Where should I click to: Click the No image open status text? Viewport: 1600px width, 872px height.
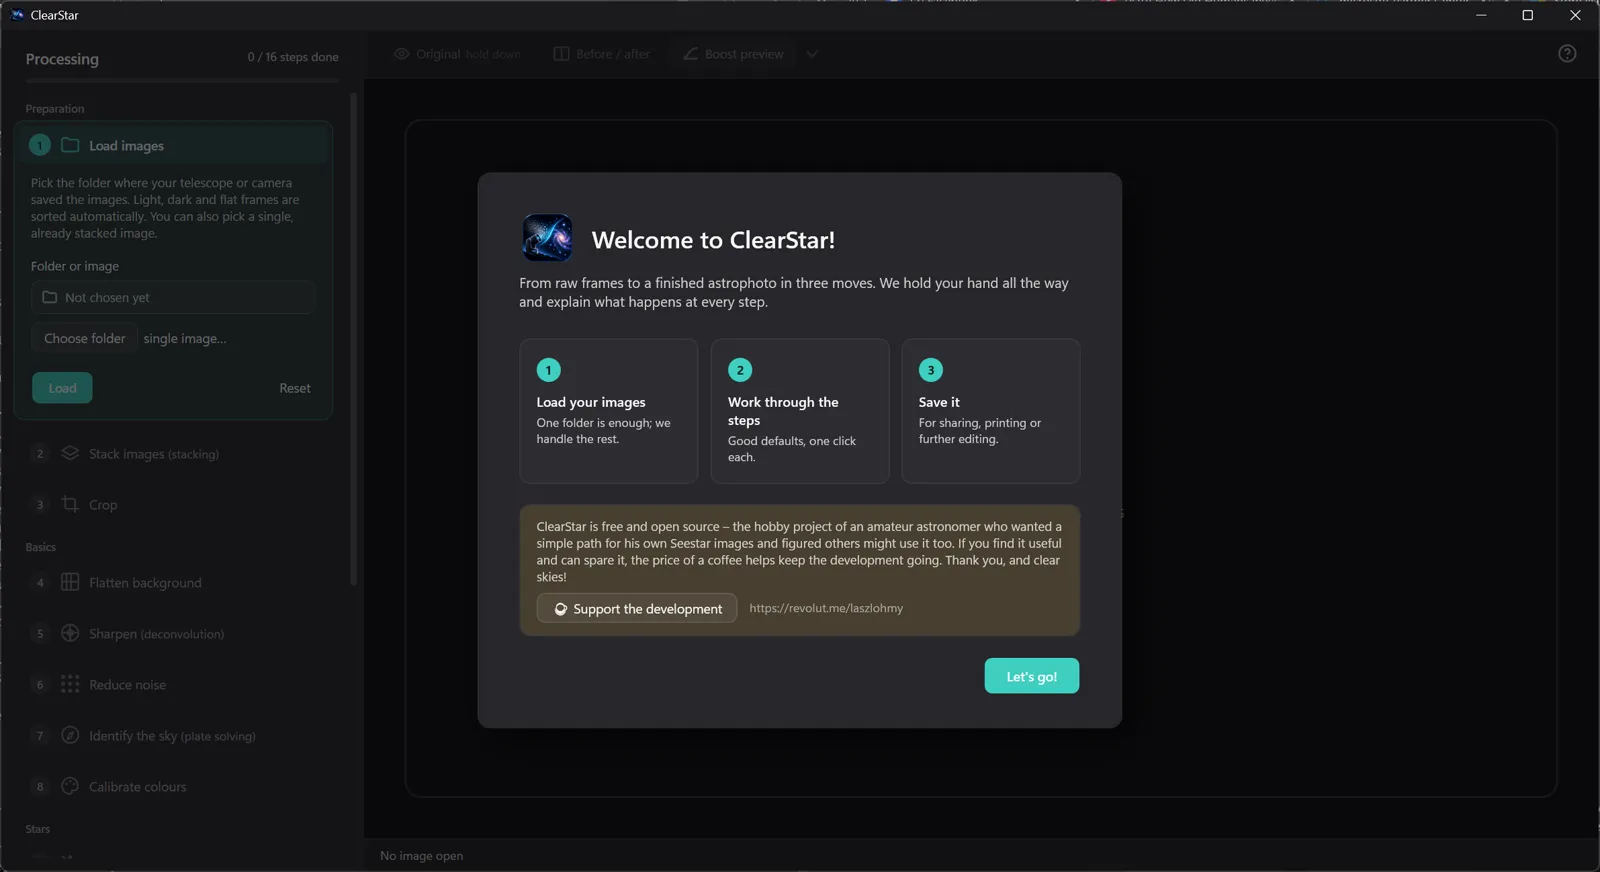(422, 856)
